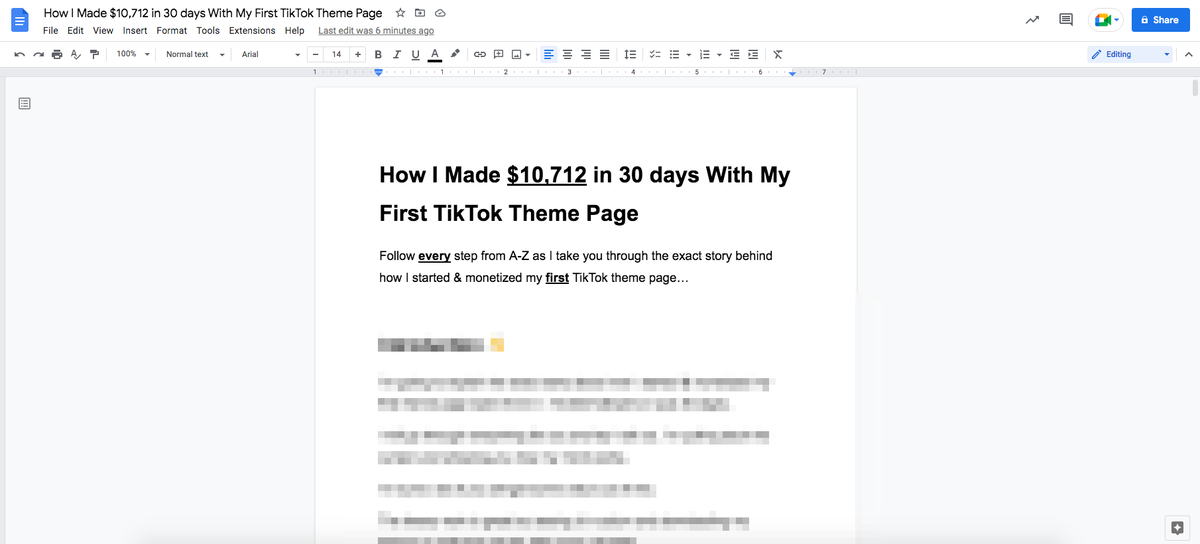This screenshot has width=1200, height=544.
Task: Select left align
Action: tap(549, 54)
